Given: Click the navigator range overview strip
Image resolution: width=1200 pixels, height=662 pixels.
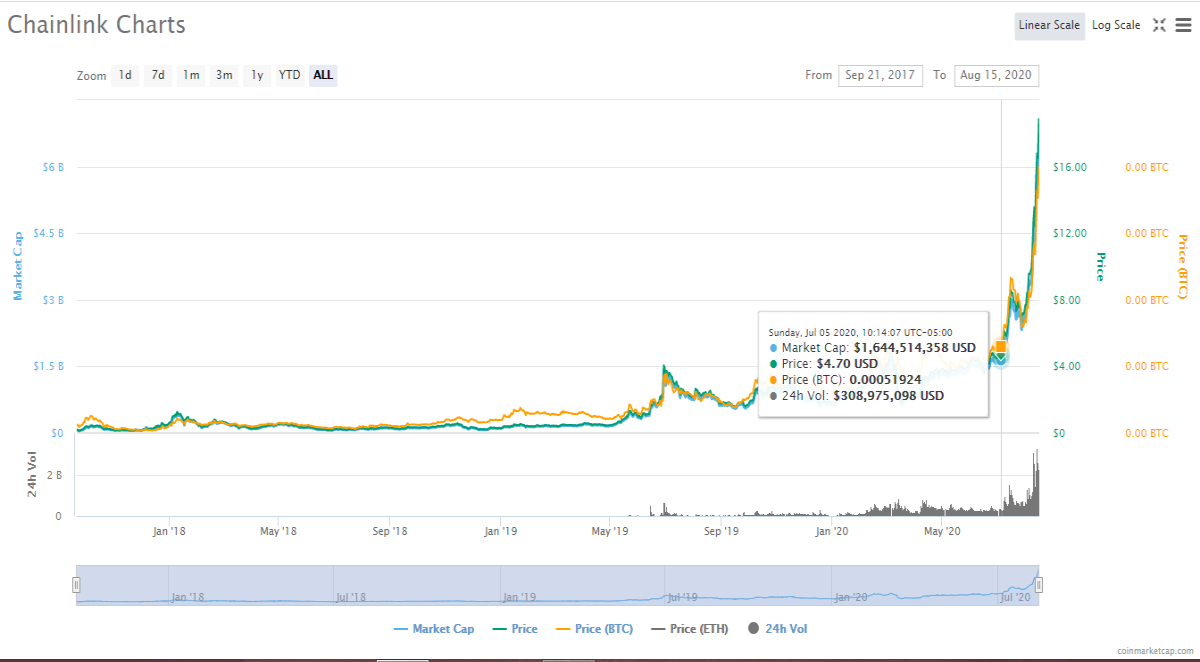Looking at the screenshot, I should pos(557,585).
